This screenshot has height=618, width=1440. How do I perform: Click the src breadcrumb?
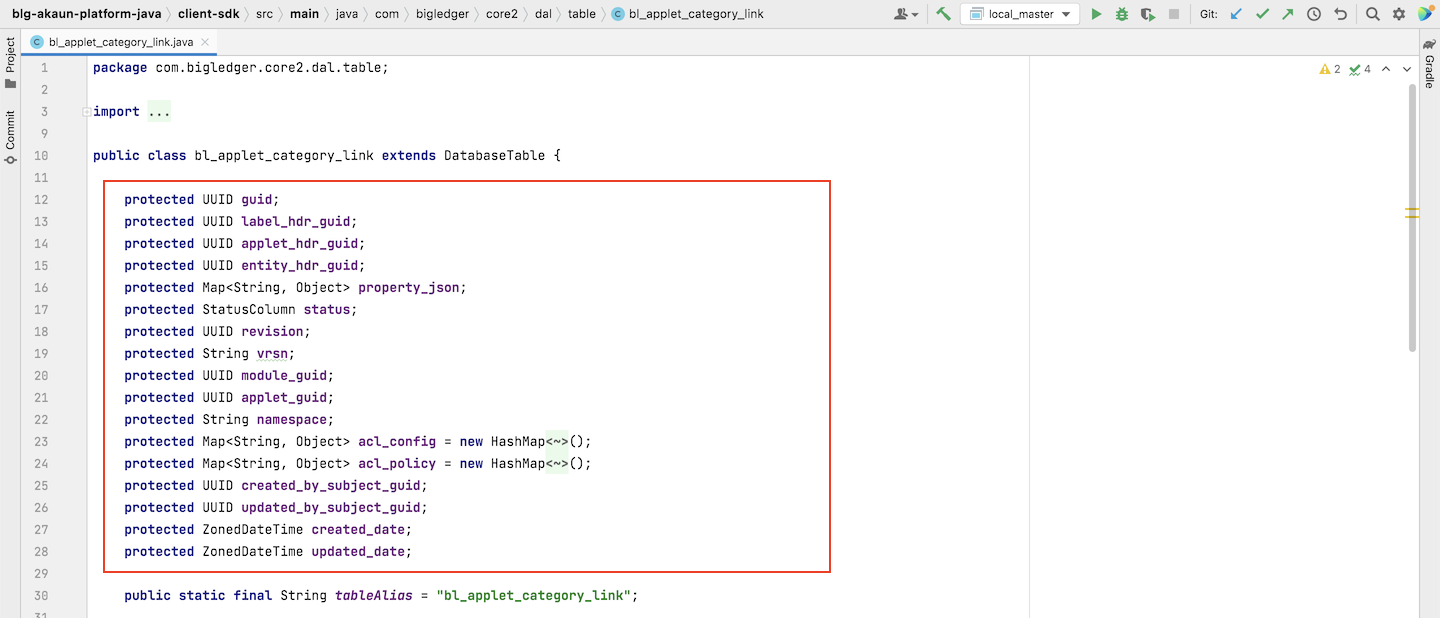pyautogui.click(x=264, y=14)
